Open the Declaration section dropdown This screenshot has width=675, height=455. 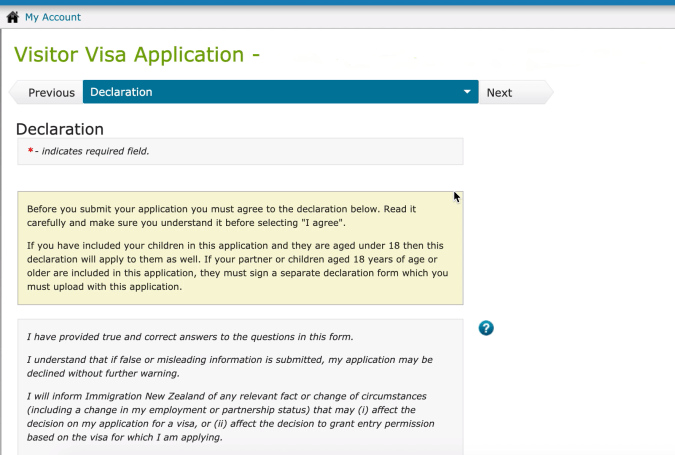pyautogui.click(x=280, y=93)
